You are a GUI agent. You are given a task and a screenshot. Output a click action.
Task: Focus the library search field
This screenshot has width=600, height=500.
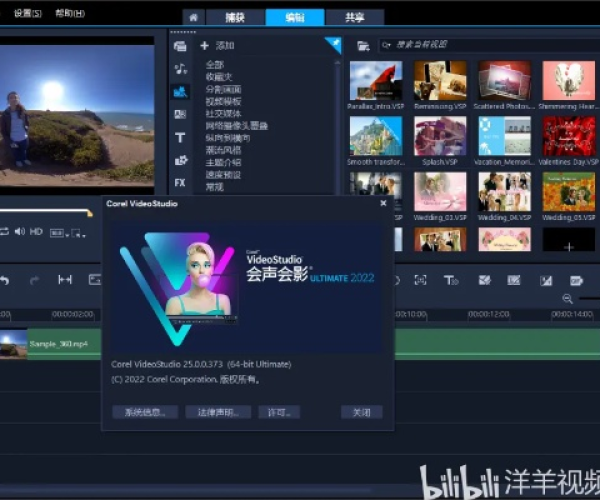tap(489, 45)
